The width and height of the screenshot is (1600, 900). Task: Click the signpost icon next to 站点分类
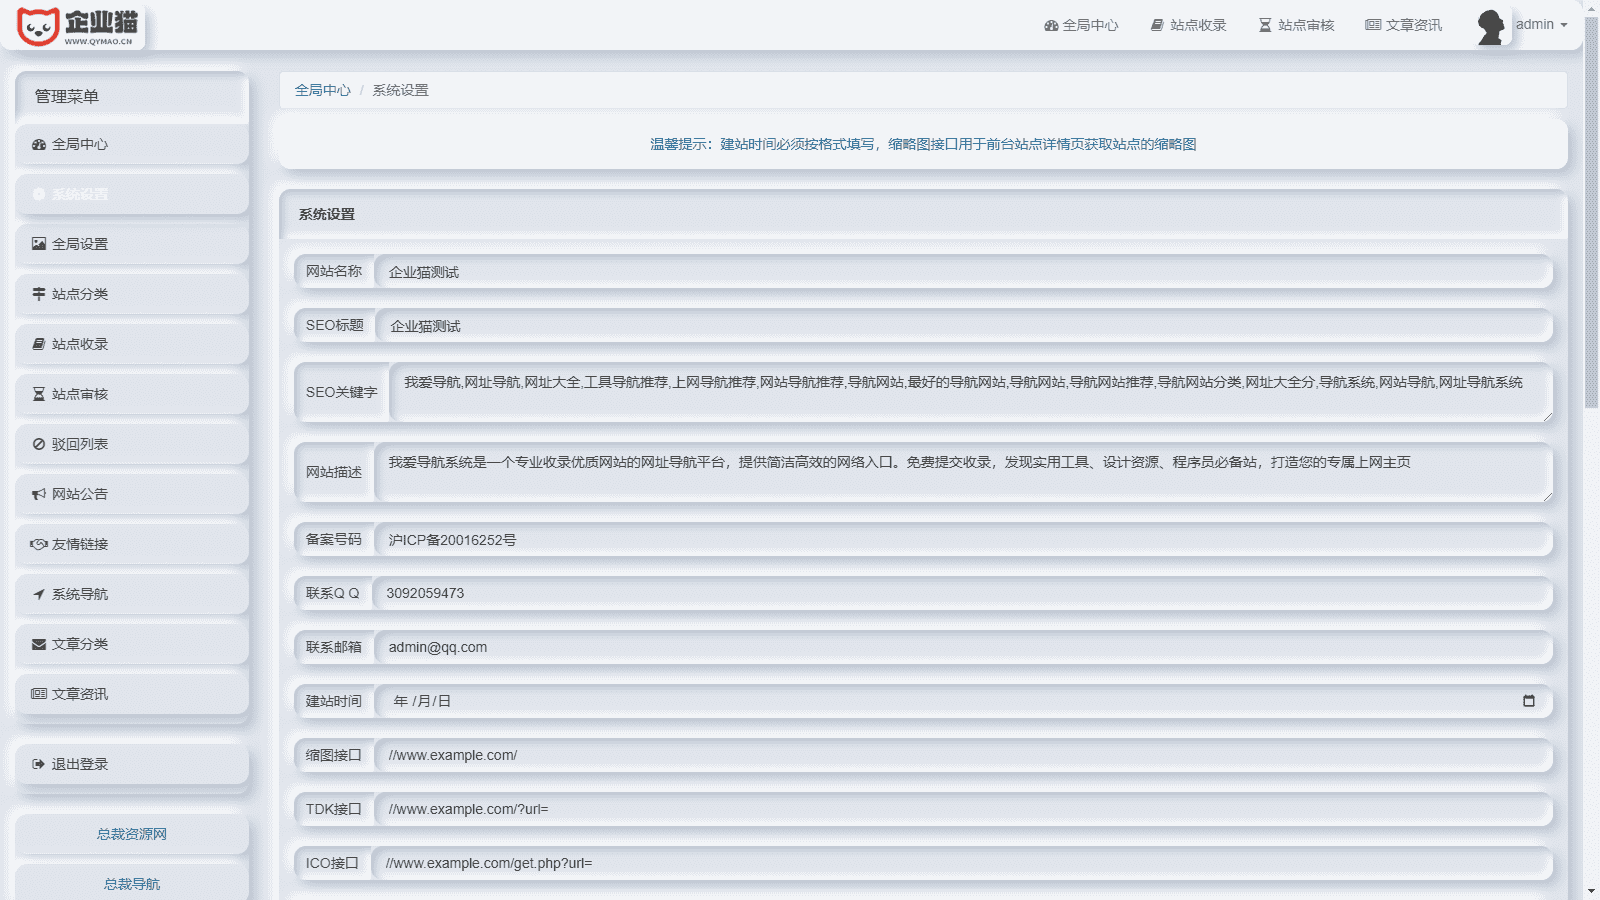click(x=39, y=294)
